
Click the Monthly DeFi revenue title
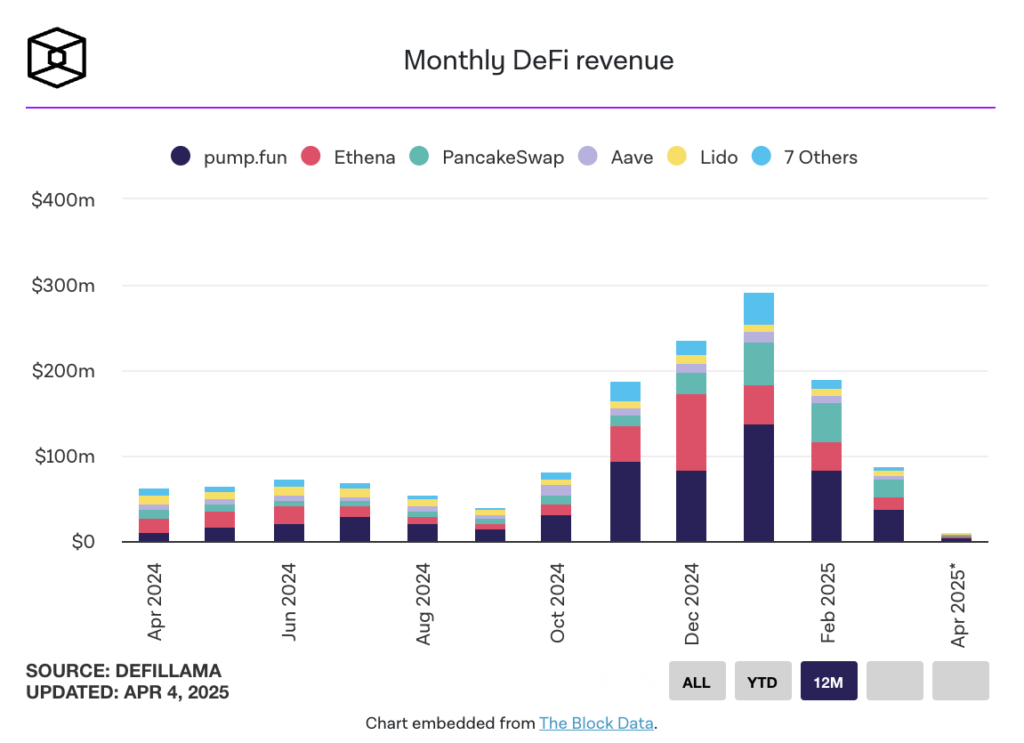click(x=538, y=60)
